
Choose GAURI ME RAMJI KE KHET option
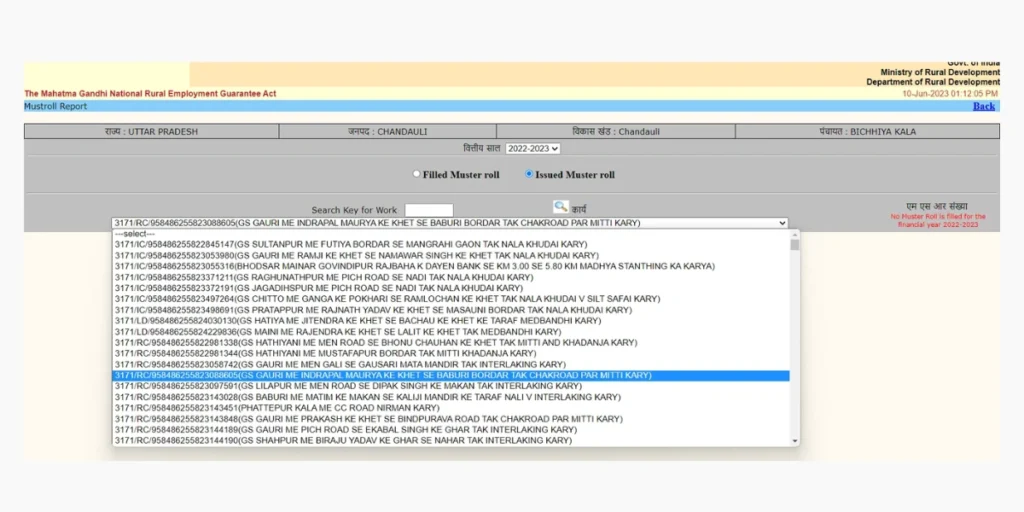point(451,255)
